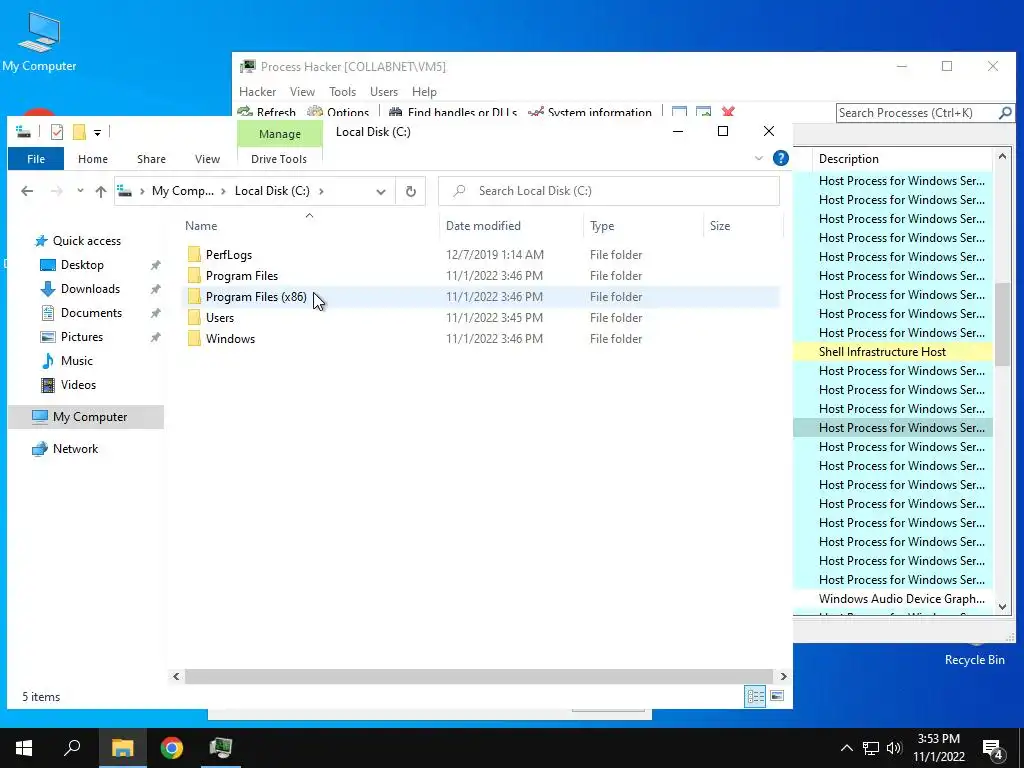This screenshot has width=1024, height=768.
Task: Expand the chevron between My Comp... and Local Disk
Action: coord(224,191)
